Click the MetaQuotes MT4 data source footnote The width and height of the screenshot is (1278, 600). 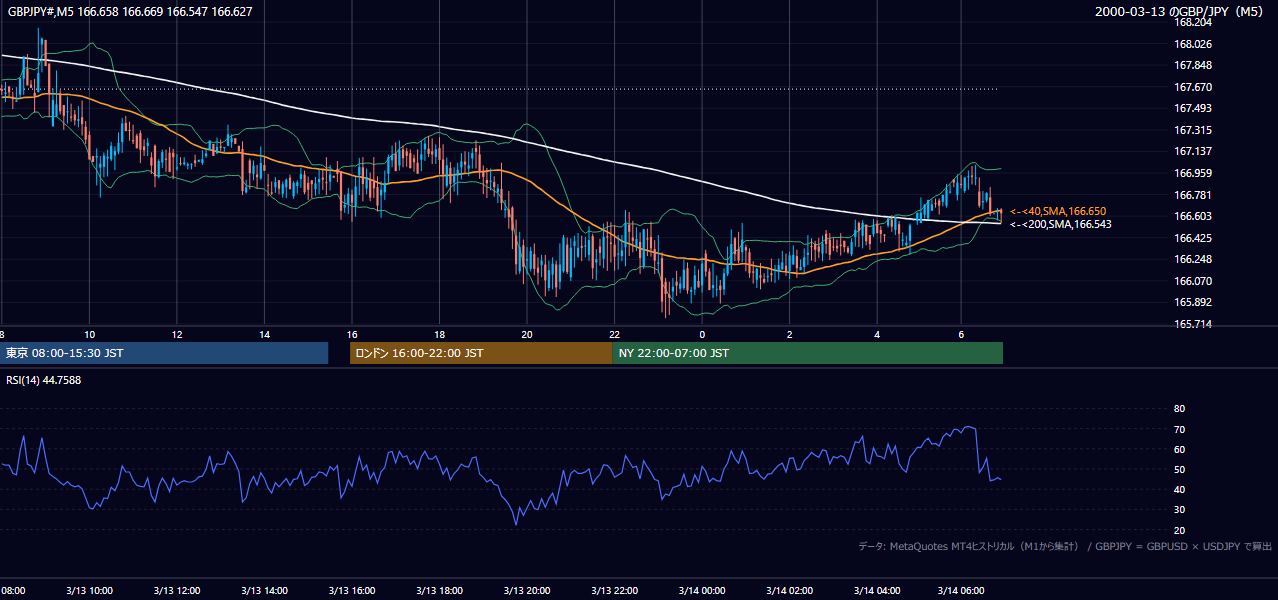(1065, 546)
